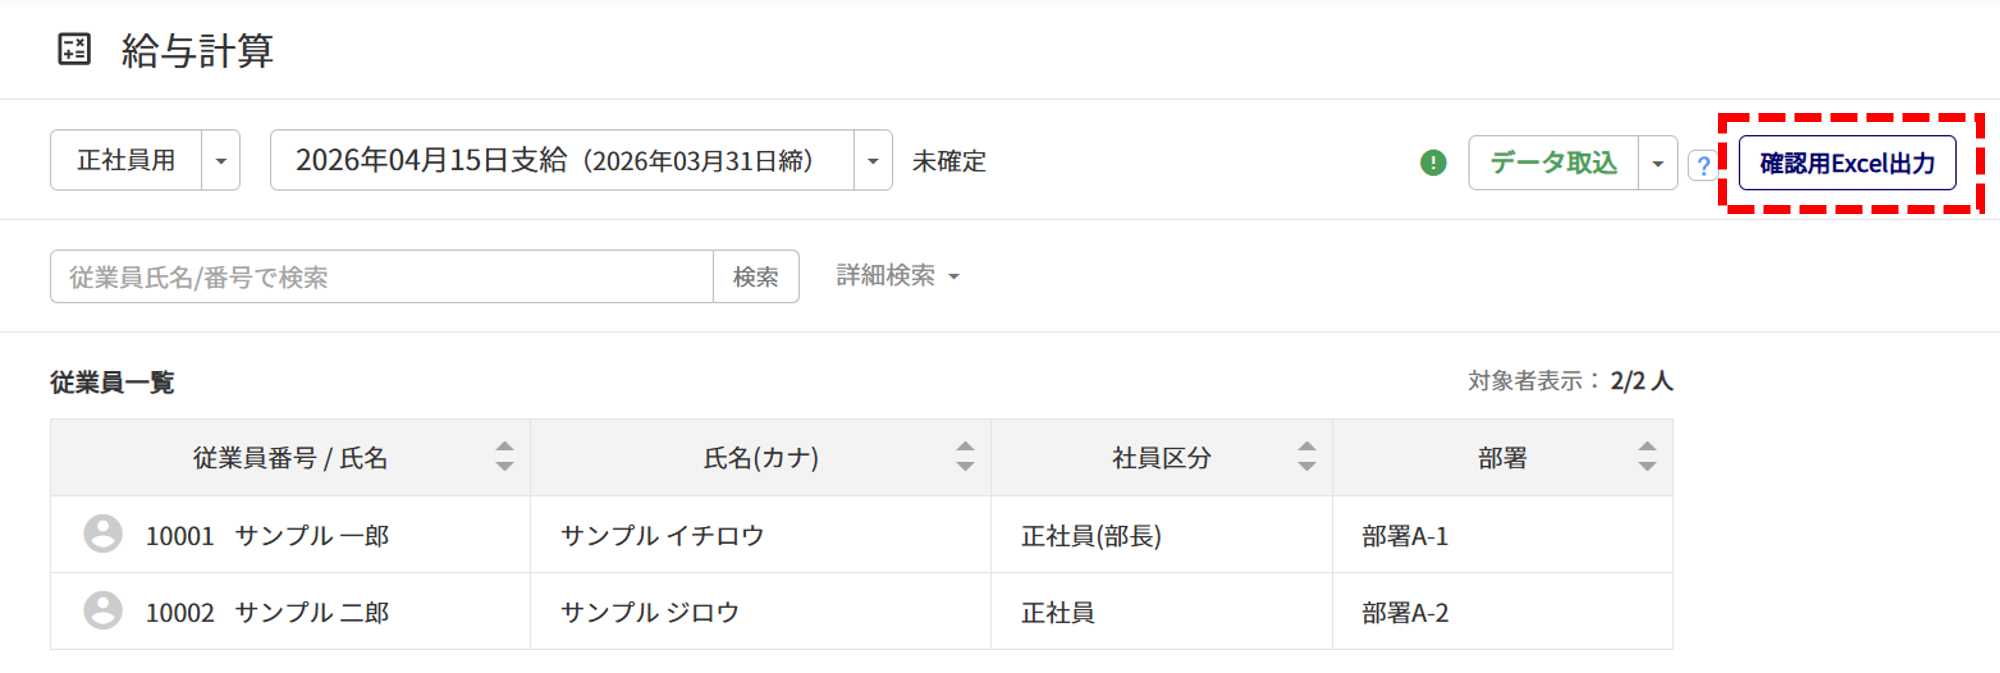Sort by 従業員番号 / 氏名 column arrows

click(504, 457)
